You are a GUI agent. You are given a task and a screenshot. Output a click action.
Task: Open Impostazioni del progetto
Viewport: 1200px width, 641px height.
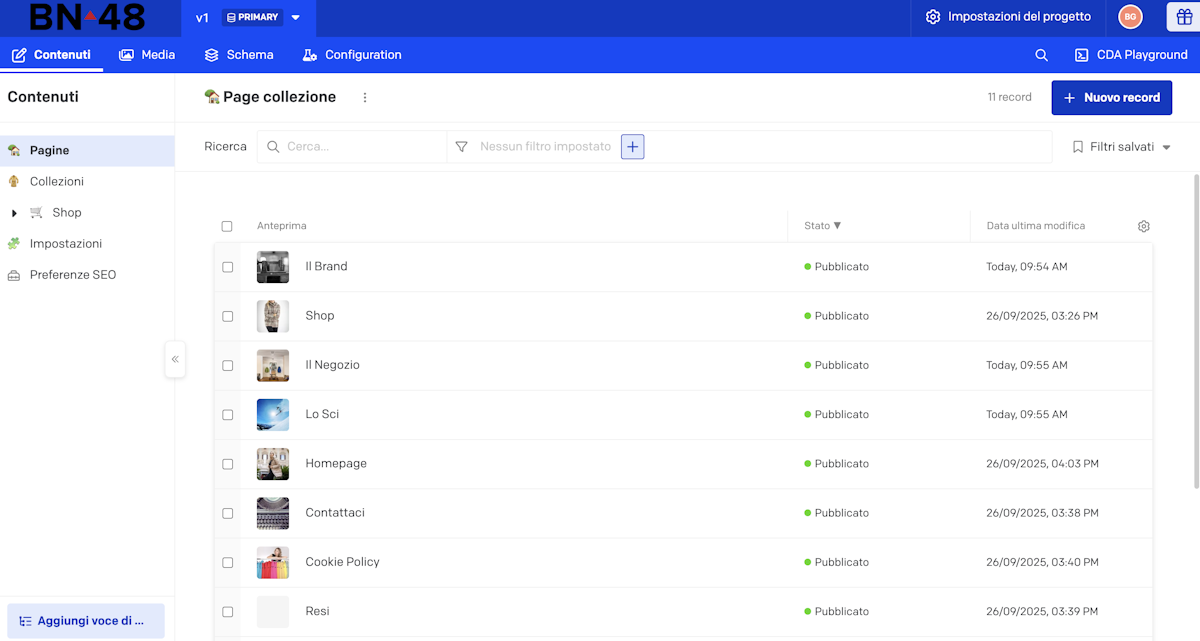[1006, 17]
